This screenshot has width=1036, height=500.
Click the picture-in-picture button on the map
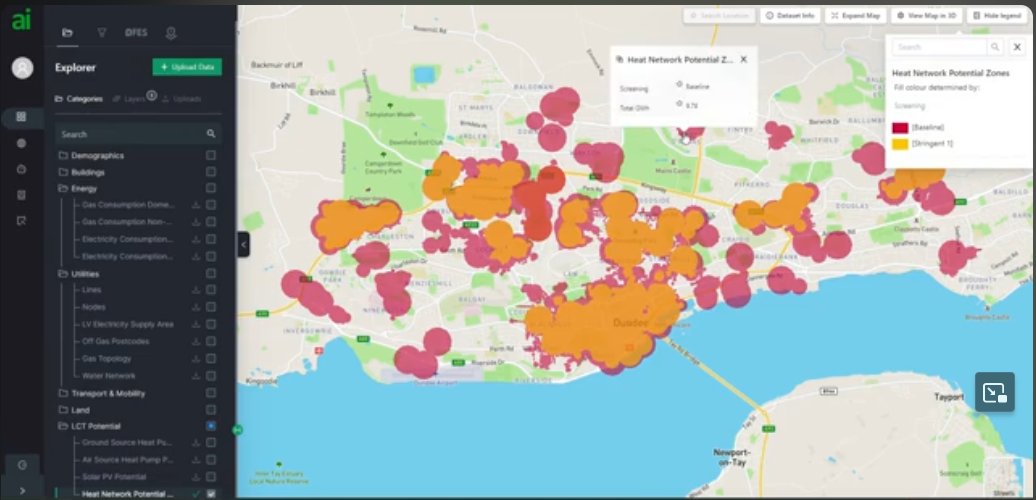click(x=995, y=392)
